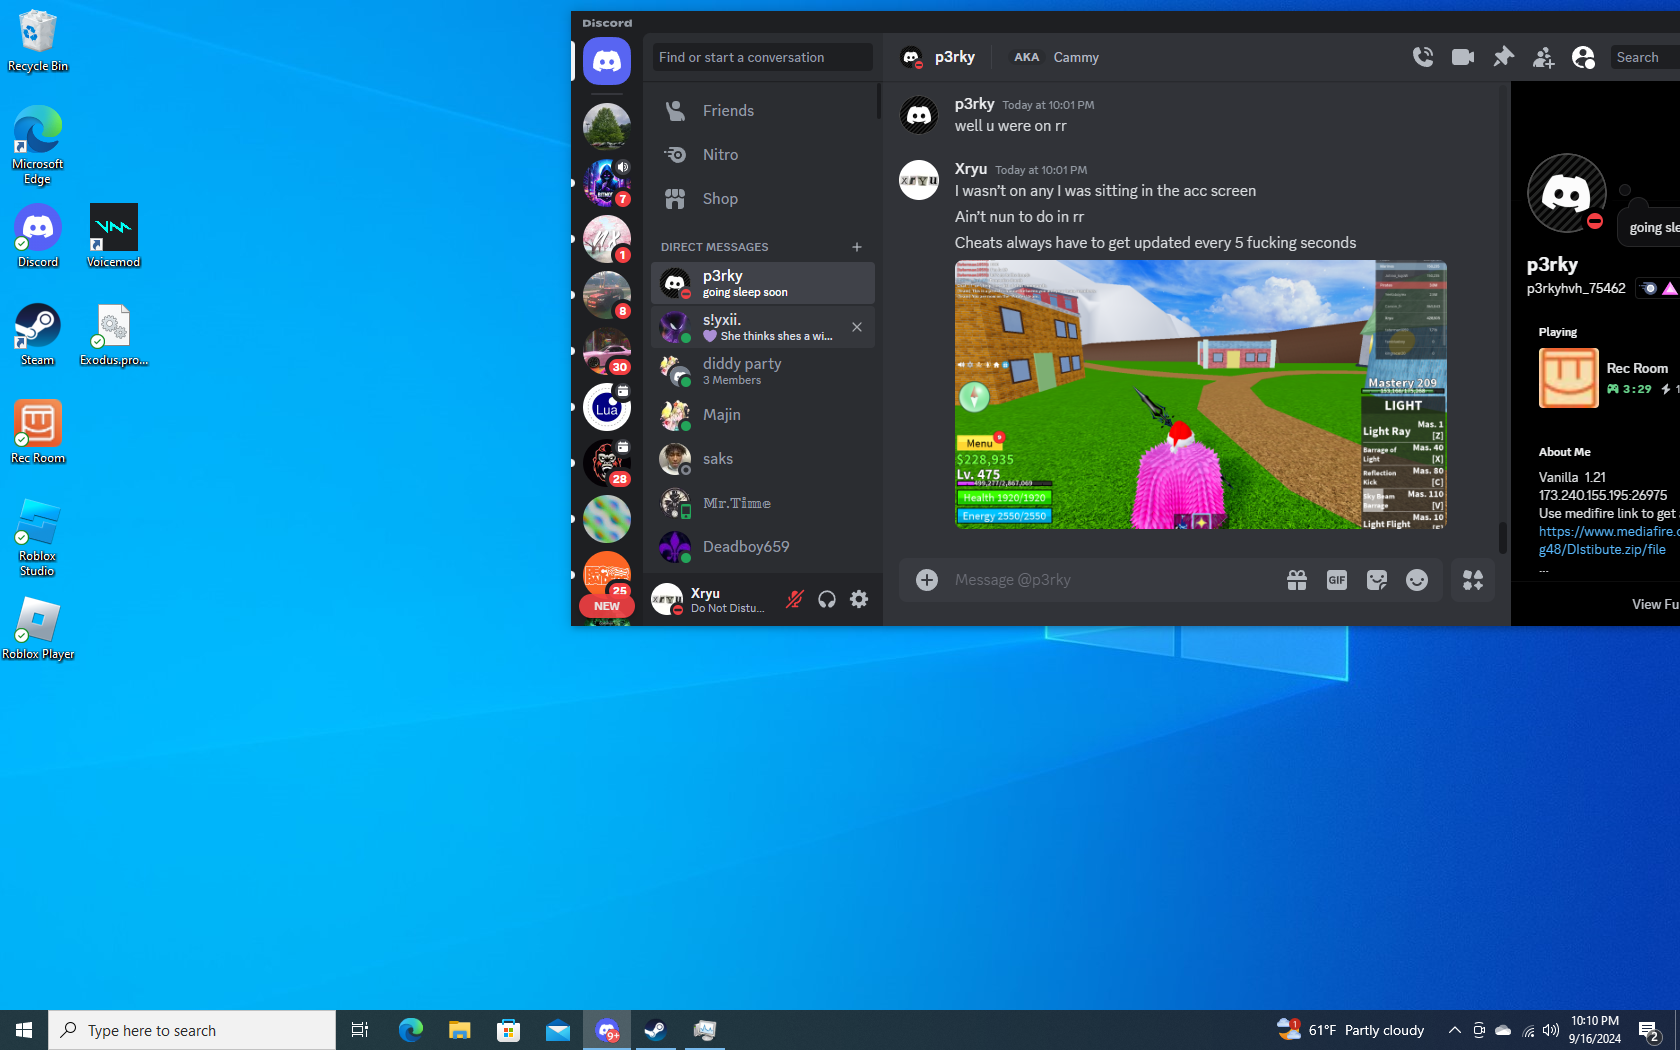The height and width of the screenshot is (1050, 1680).
Task: Open Discord User Settings gear
Action: [x=859, y=599]
